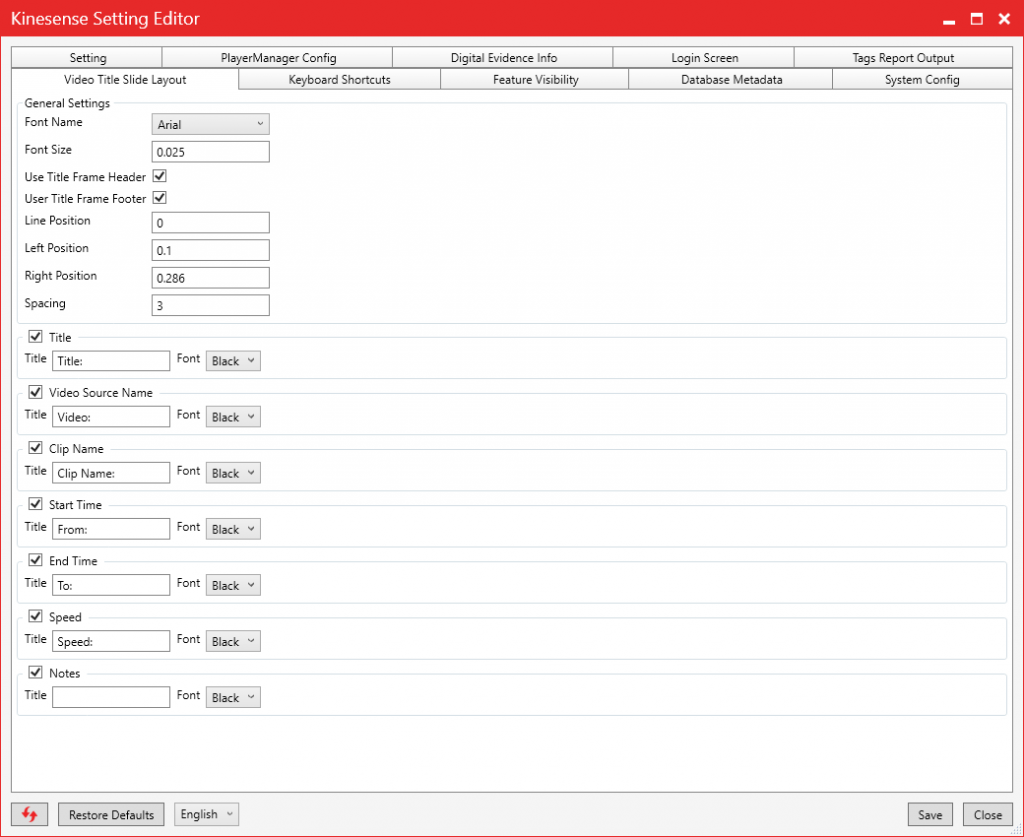Open the Digital Evidence Info tab

pyautogui.click(x=503, y=57)
